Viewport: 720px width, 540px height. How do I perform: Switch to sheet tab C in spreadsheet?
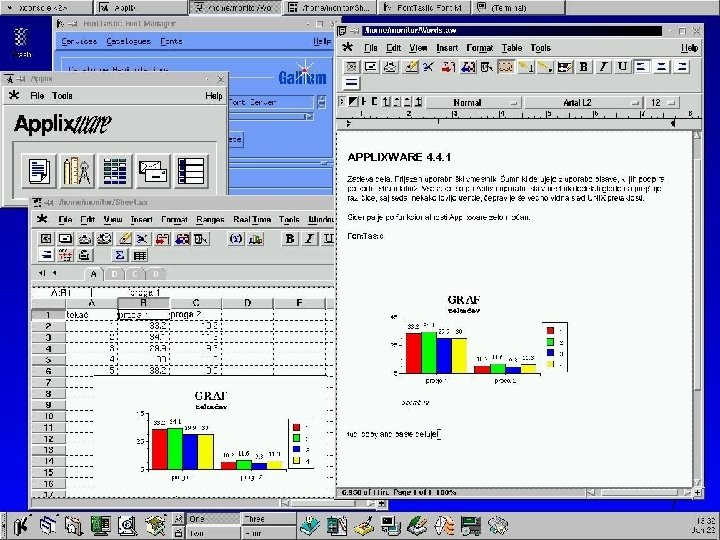pos(135,274)
